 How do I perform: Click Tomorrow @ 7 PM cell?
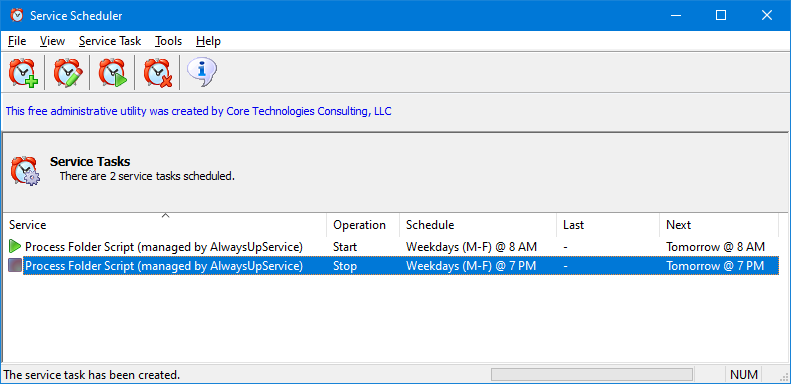click(x=715, y=265)
